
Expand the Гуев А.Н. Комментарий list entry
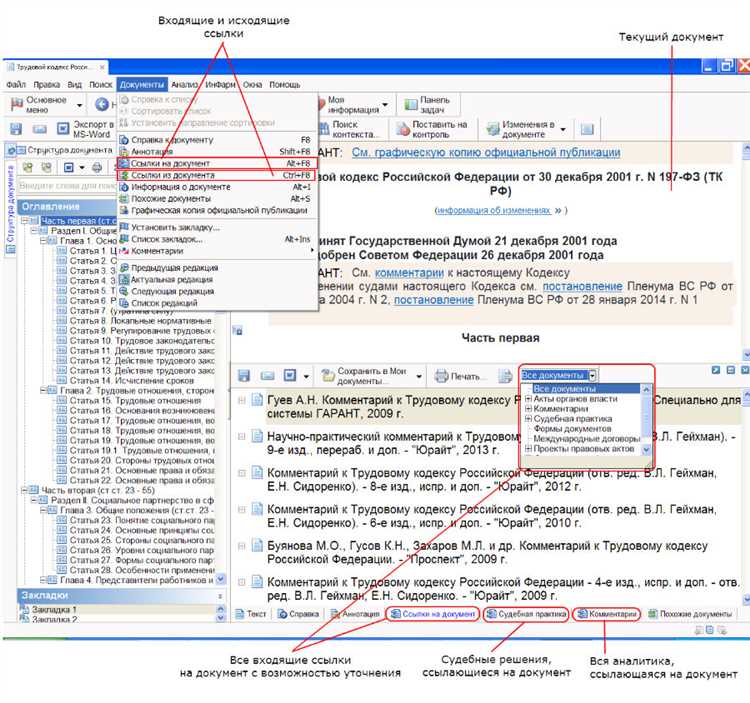pyautogui.click(x=242, y=400)
